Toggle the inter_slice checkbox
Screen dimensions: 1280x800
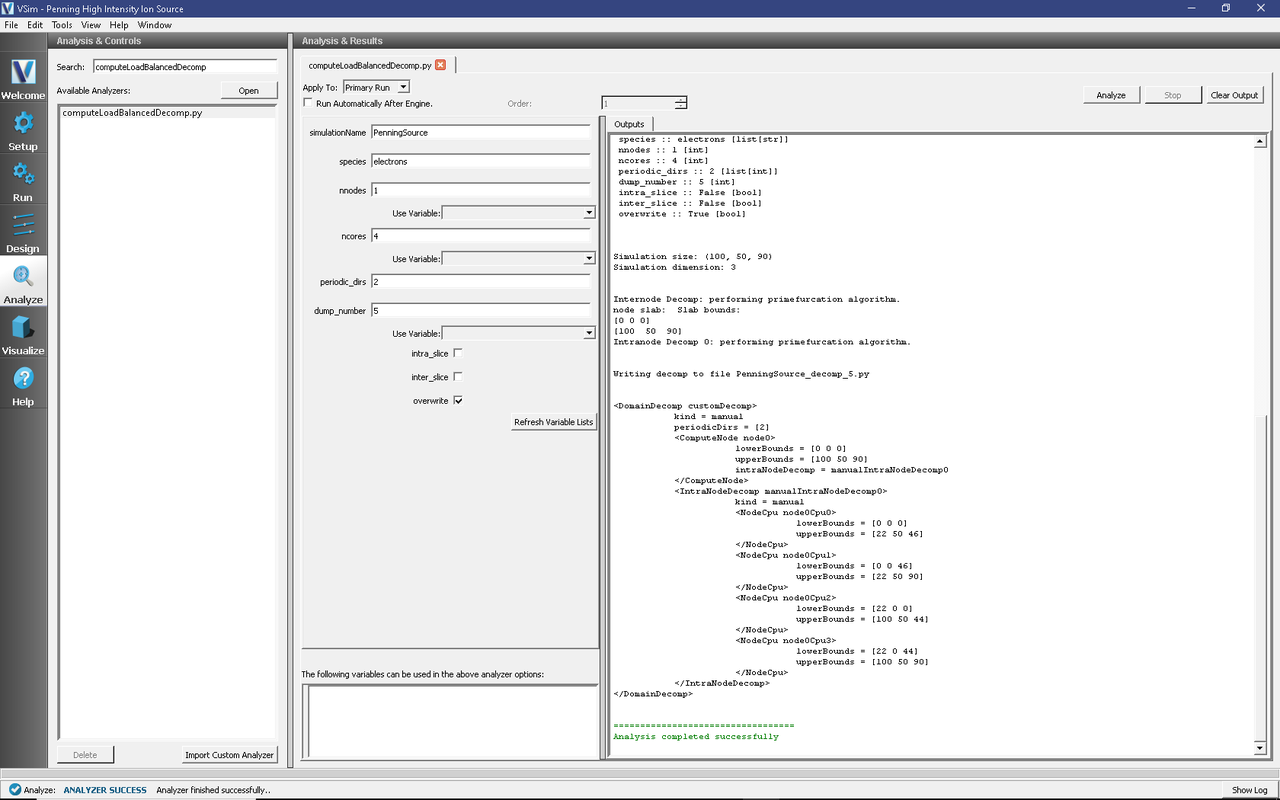[x=458, y=377]
